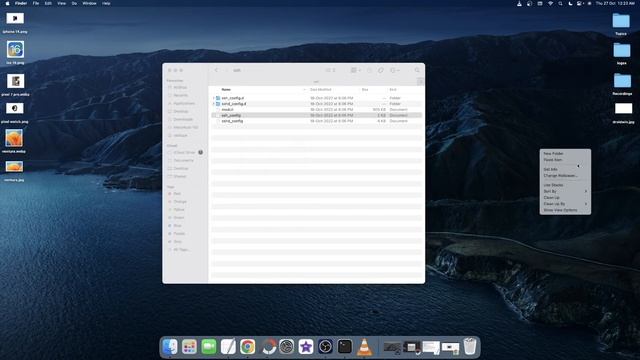Choose Get Info in context menu
The image size is (640, 360).
click(565, 169)
